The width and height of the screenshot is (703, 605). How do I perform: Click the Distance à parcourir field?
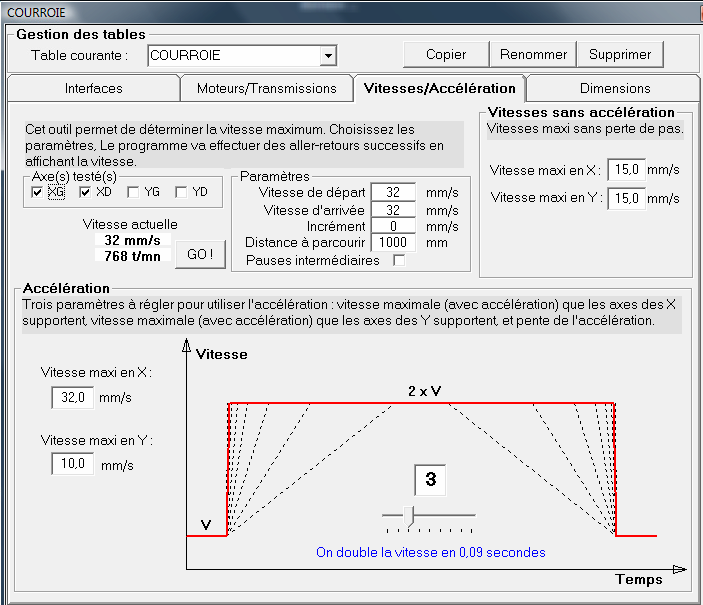coord(393,242)
